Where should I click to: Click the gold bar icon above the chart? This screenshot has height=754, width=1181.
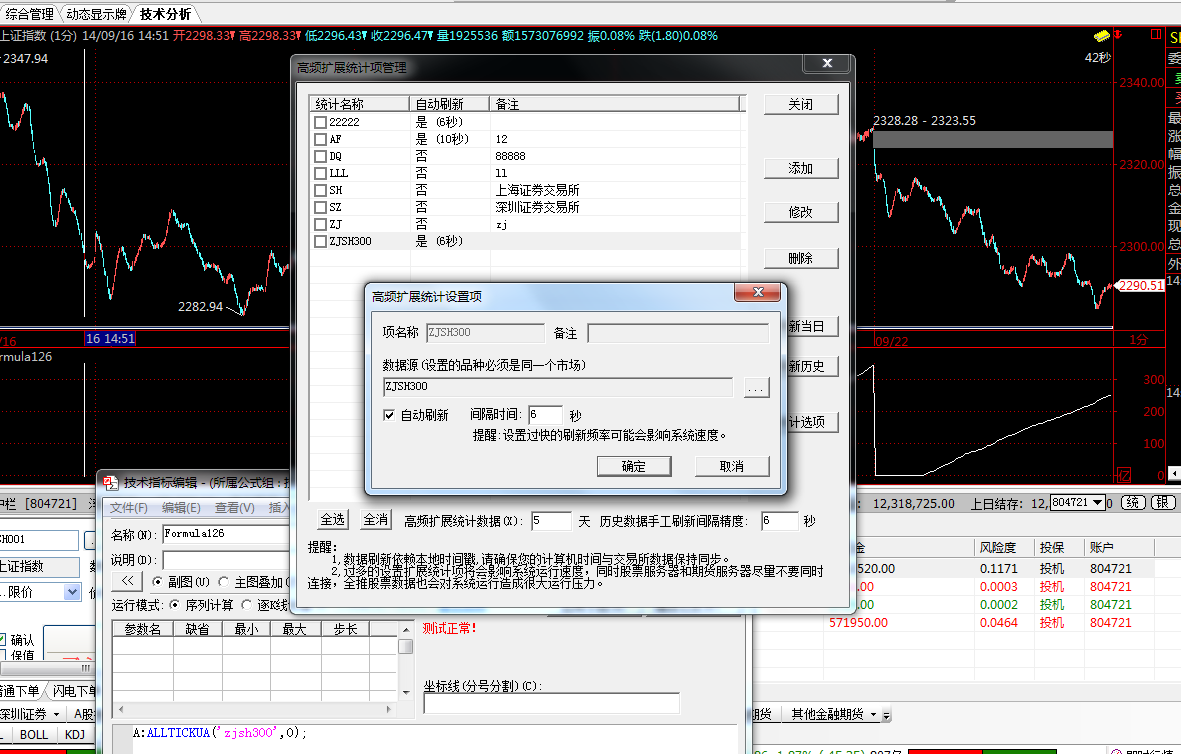pyautogui.click(x=1102, y=36)
